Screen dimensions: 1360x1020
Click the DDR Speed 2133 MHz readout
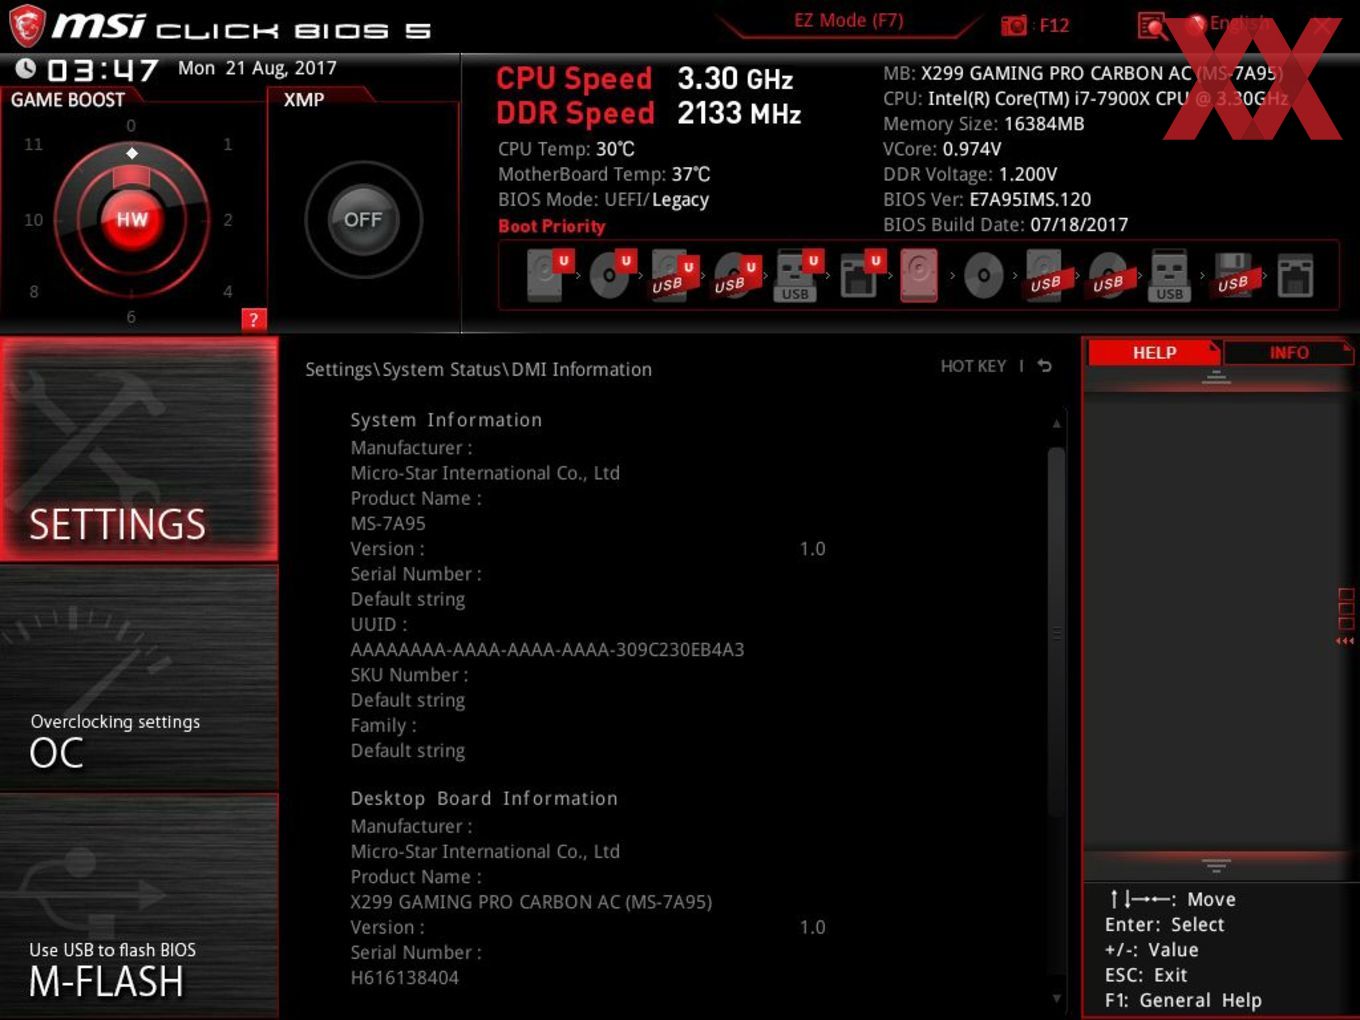649,113
